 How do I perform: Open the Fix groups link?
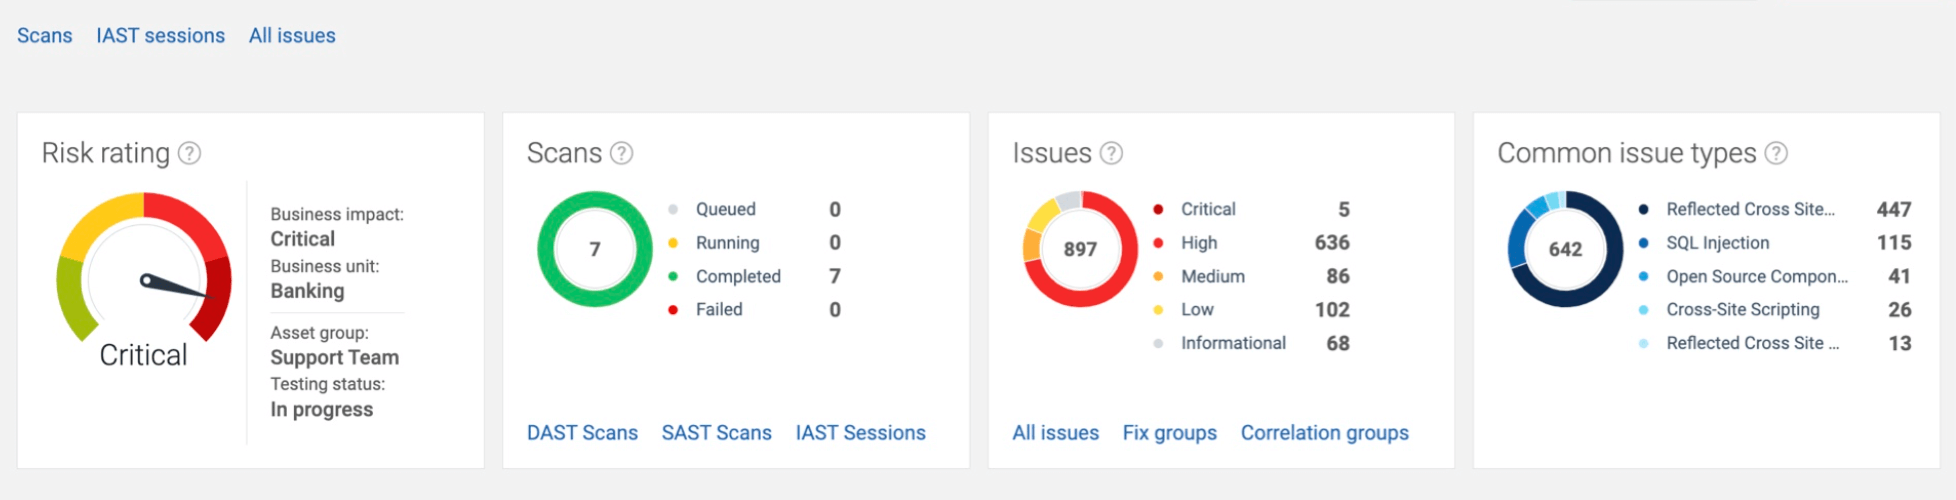coord(1169,433)
